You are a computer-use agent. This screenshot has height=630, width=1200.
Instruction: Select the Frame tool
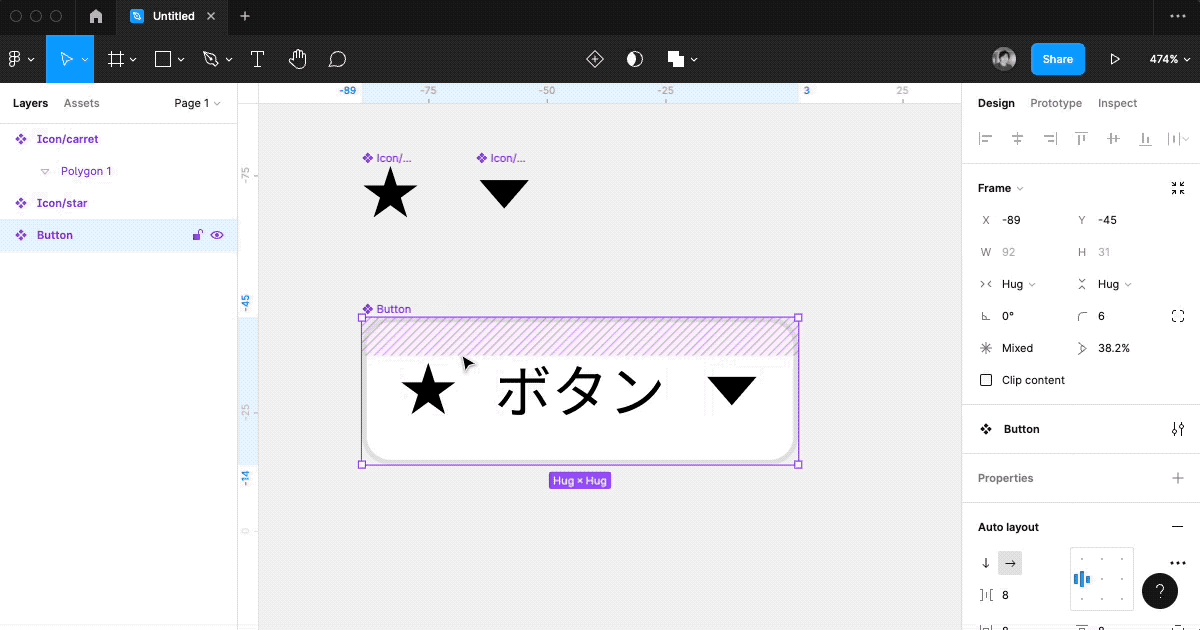click(117, 58)
